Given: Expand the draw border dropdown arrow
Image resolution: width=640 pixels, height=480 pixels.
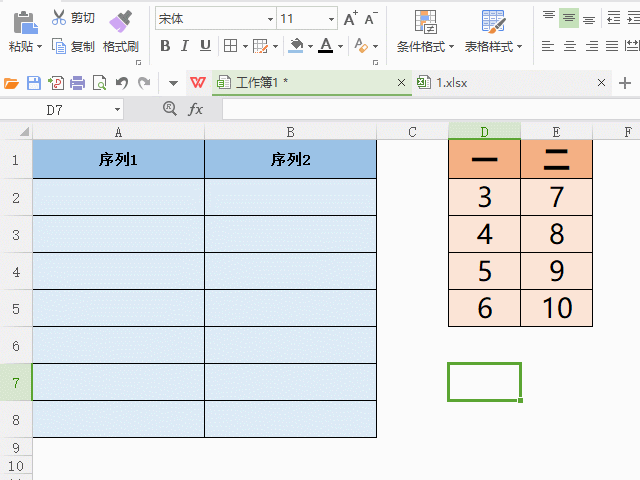Looking at the screenshot, I should point(275,47).
